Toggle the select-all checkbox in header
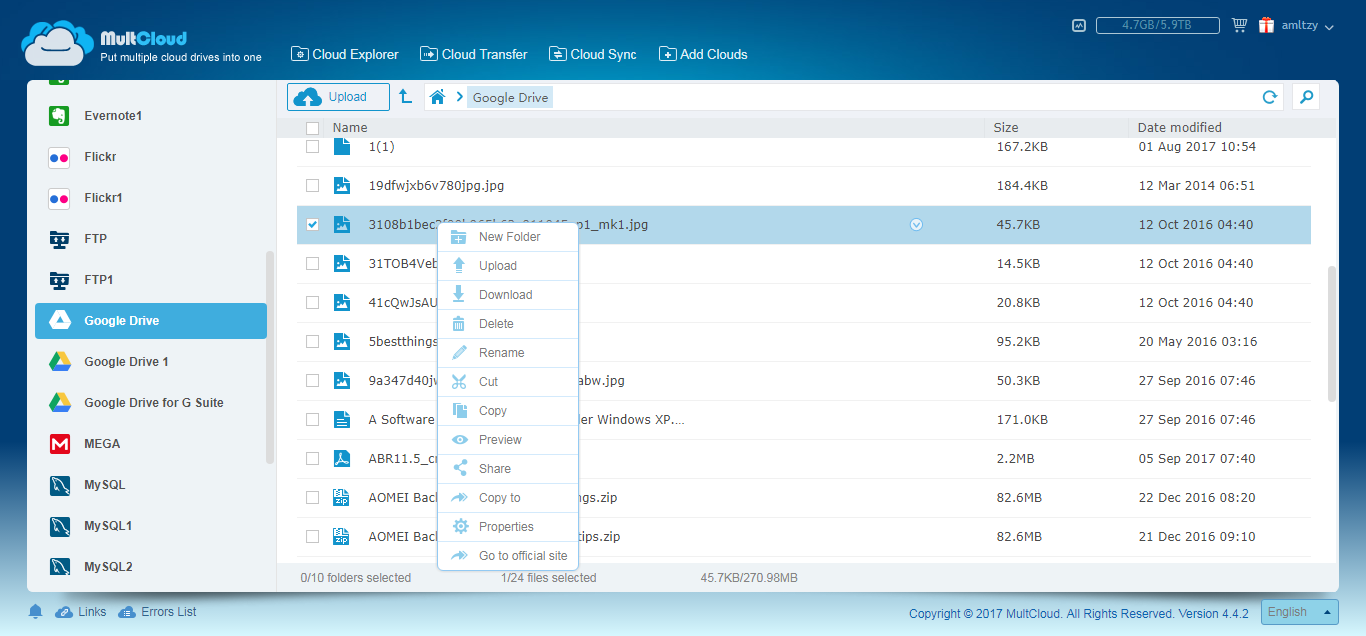The image size is (1366, 636). point(313,128)
